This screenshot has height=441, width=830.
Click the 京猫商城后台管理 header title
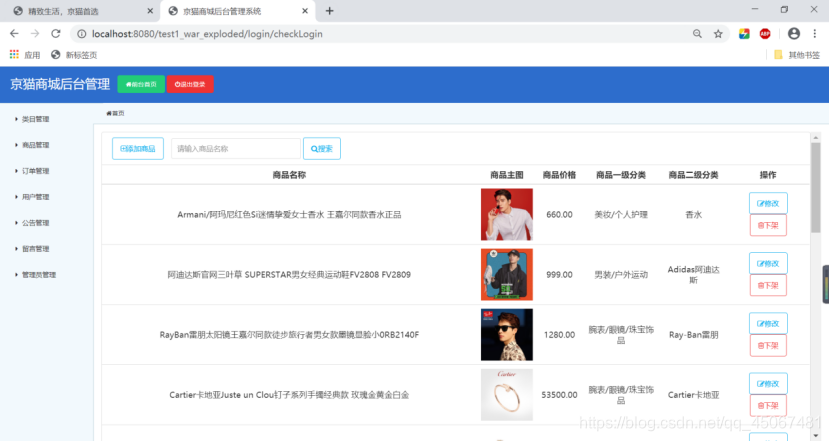[60, 84]
